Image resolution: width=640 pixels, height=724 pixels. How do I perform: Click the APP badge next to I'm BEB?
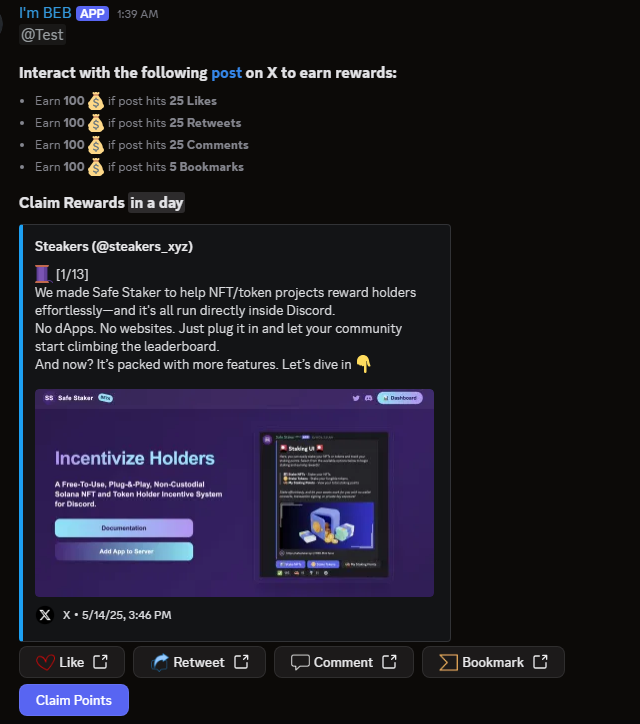(92, 13)
